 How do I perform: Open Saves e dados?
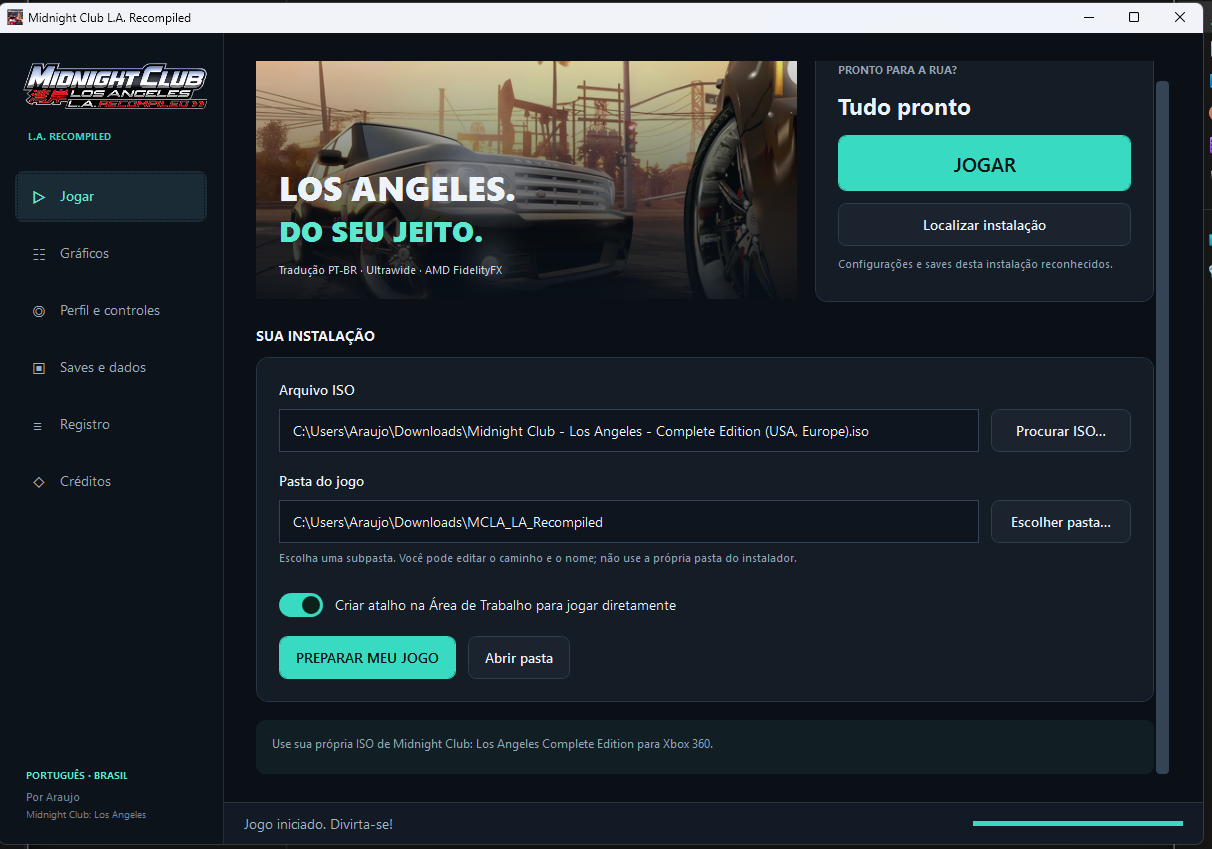point(111,368)
